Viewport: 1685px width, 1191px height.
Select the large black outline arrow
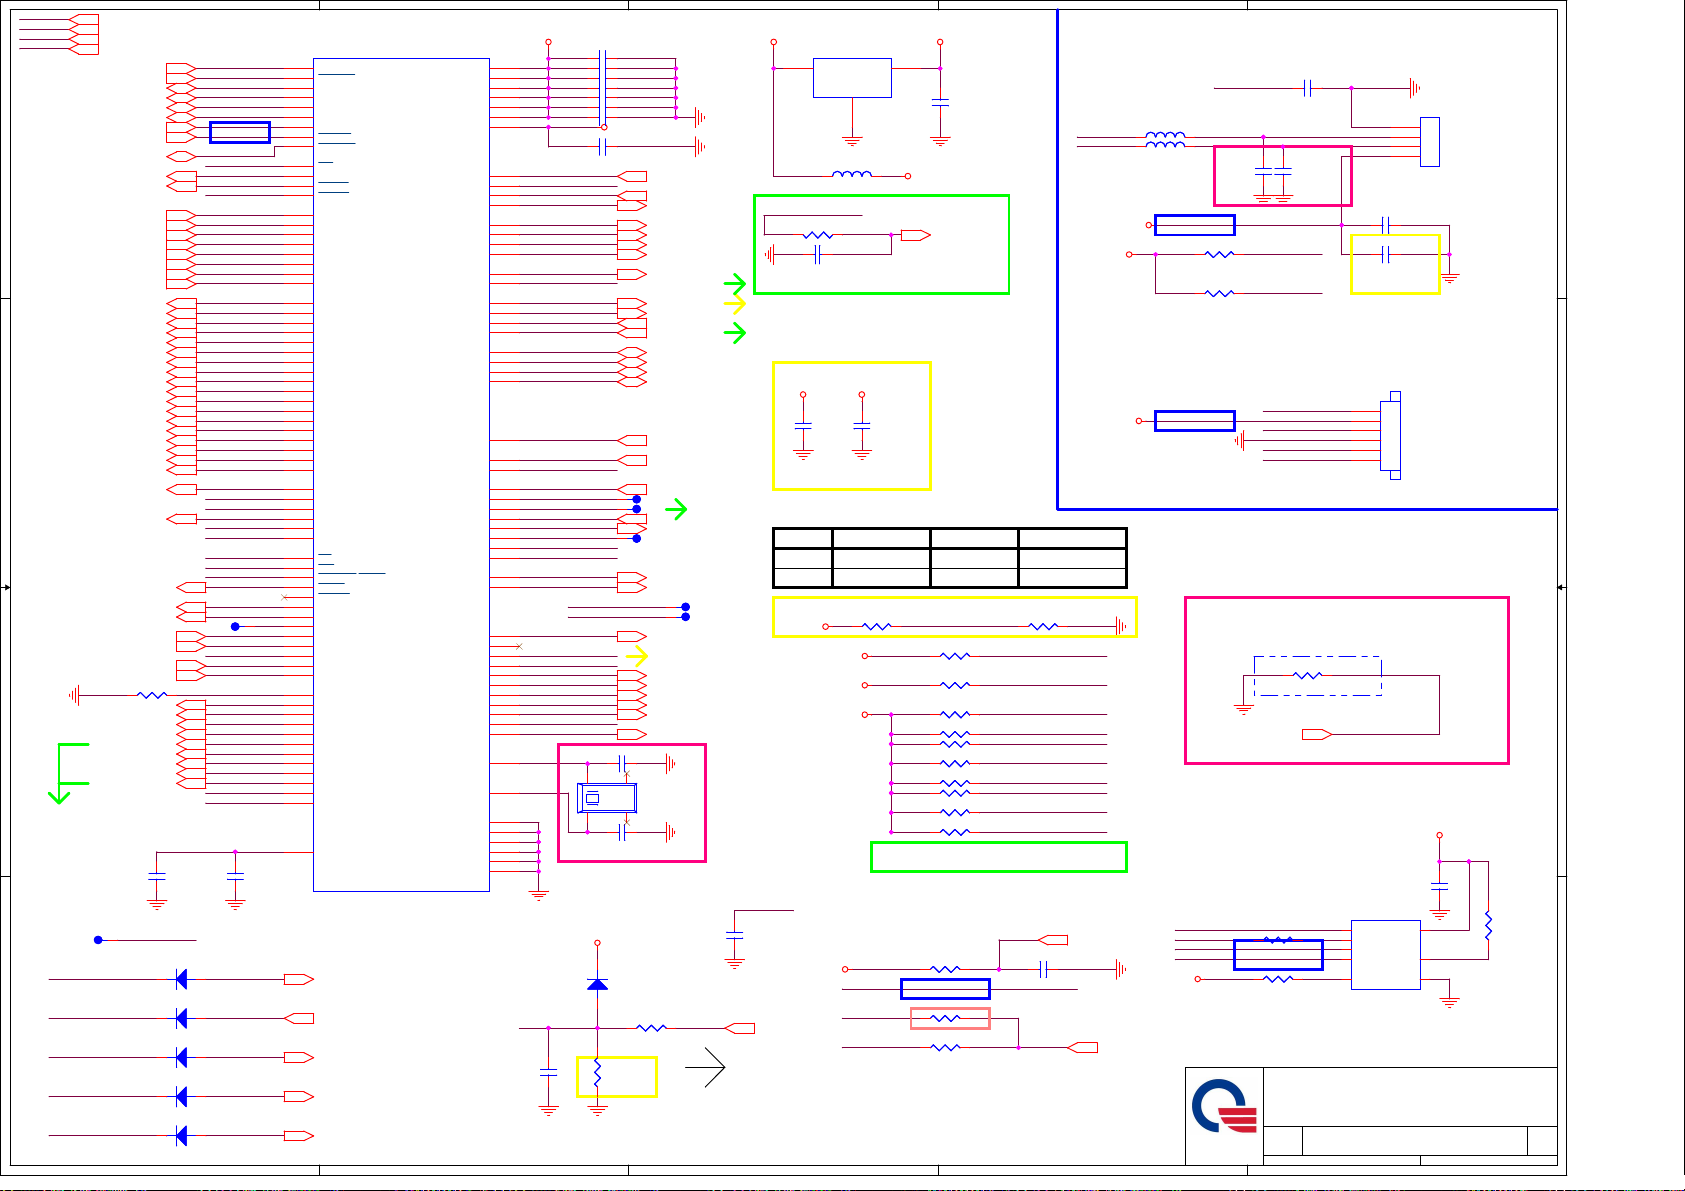pyautogui.click(x=706, y=1067)
